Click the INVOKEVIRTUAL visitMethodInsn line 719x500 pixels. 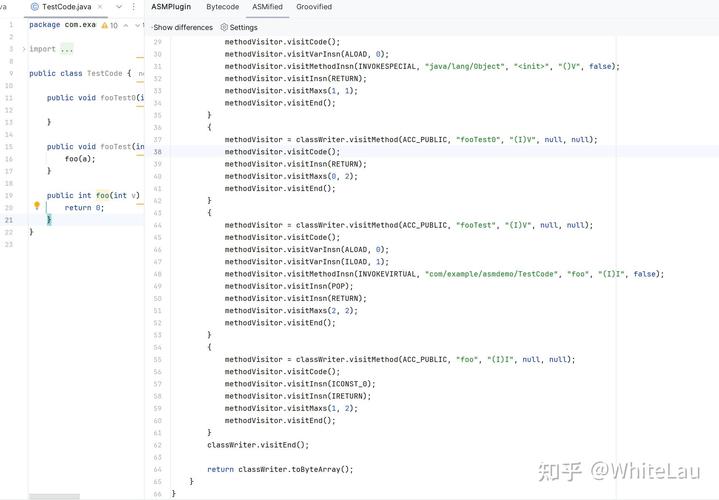[x=444, y=274]
